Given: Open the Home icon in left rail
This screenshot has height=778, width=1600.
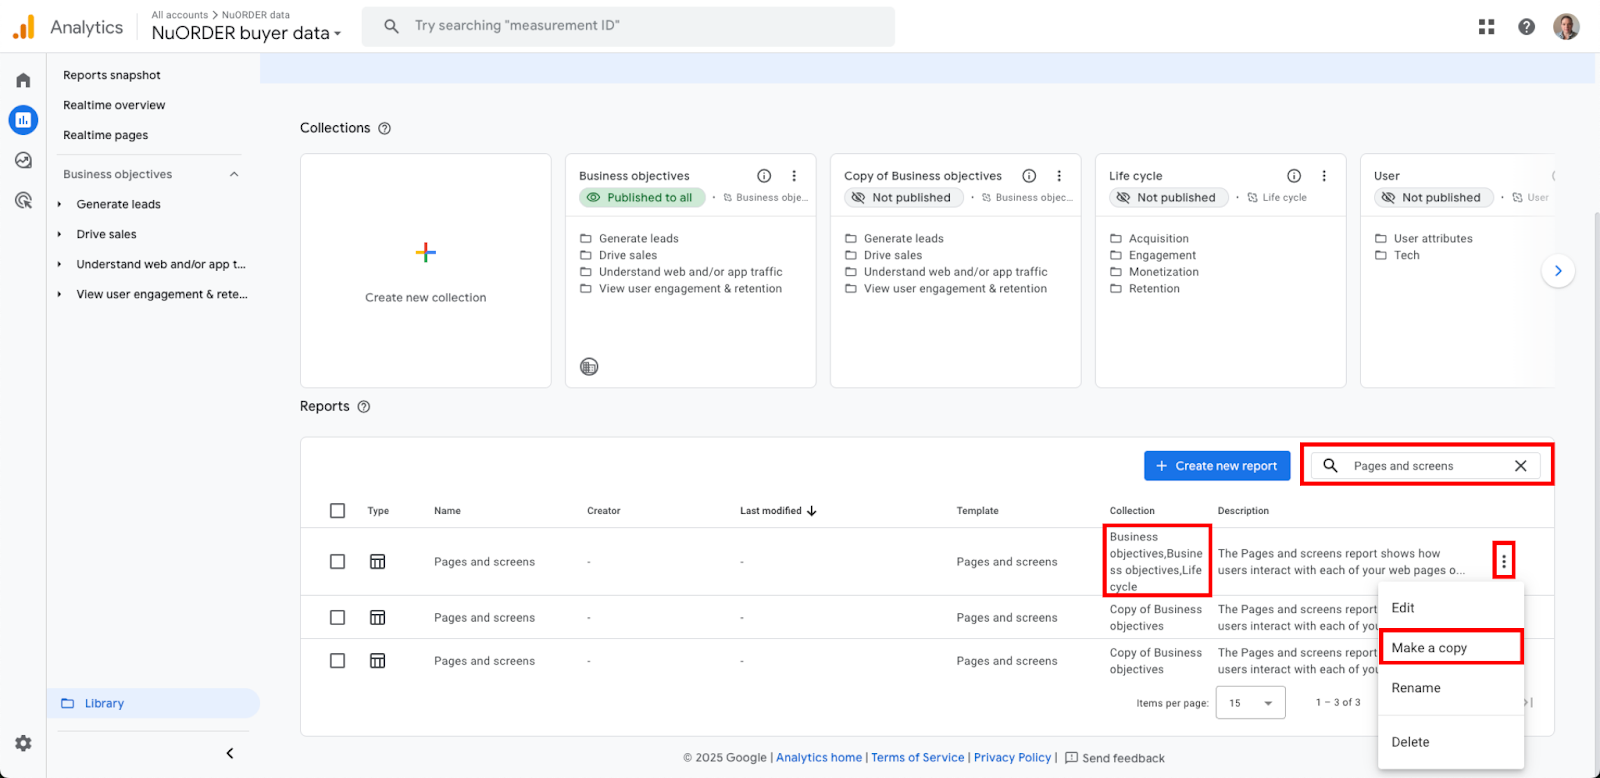Looking at the screenshot, I should point(23,80).
